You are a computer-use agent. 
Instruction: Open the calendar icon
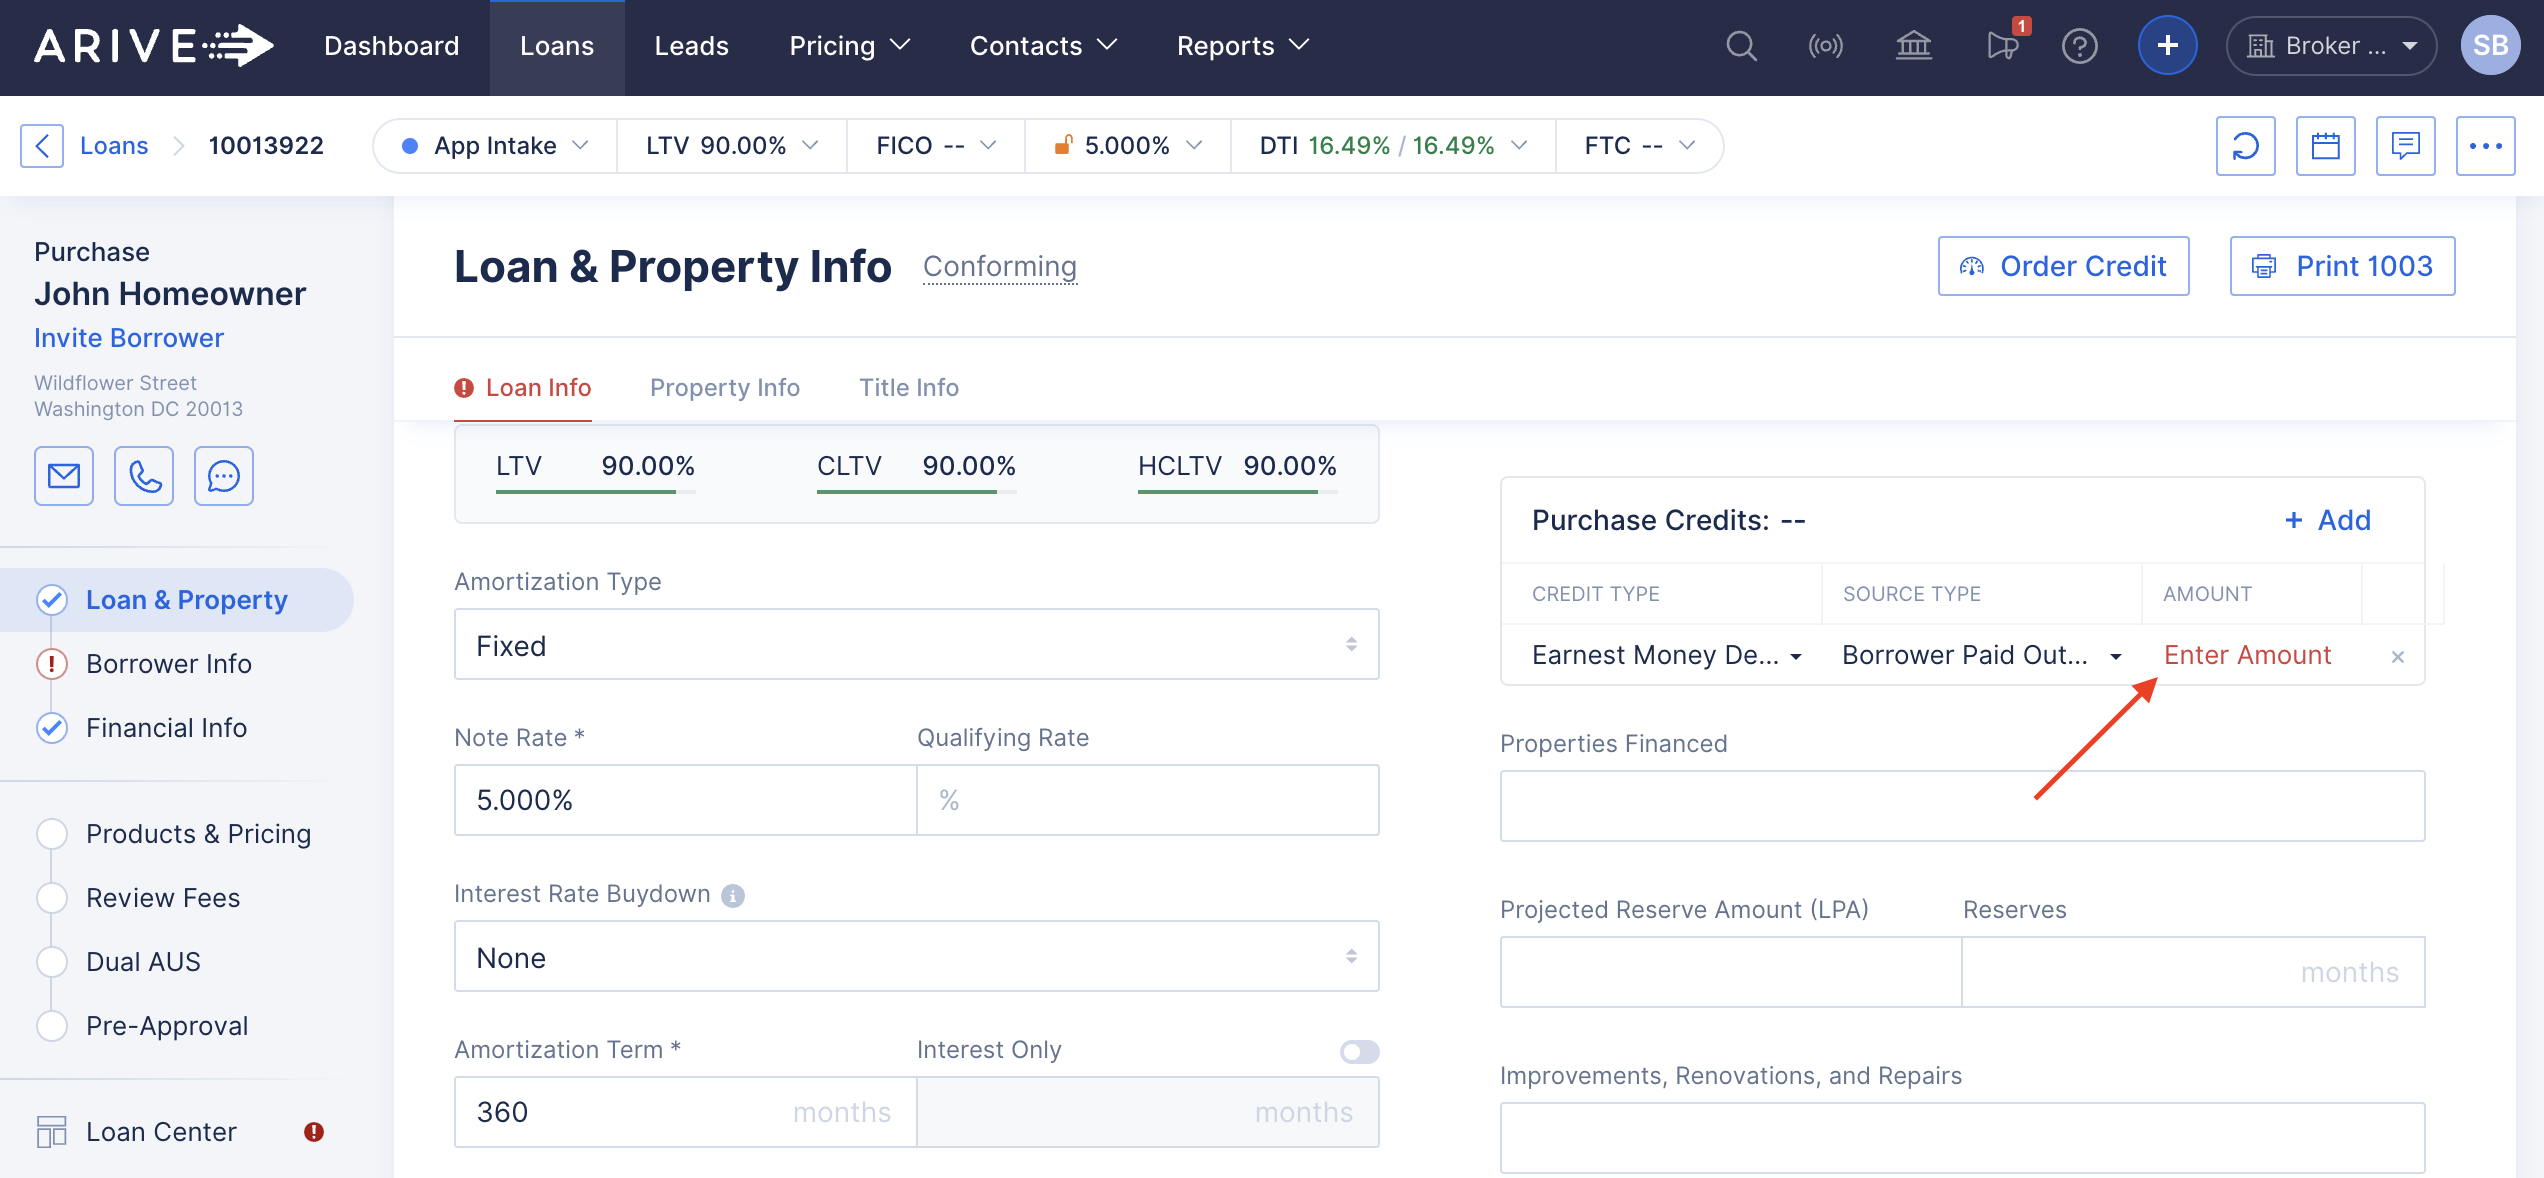[x=2325, y=146]
